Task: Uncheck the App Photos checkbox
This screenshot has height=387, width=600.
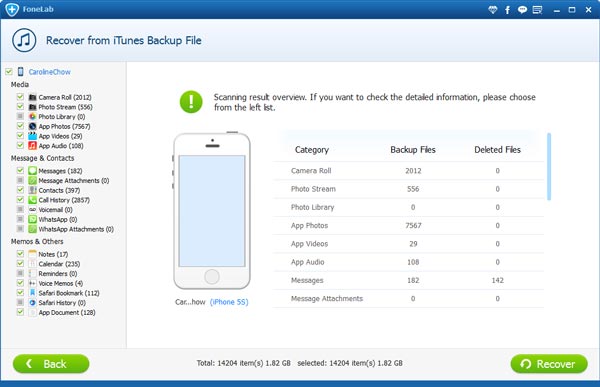Action: pyautogui.click(x=20, y=126)
